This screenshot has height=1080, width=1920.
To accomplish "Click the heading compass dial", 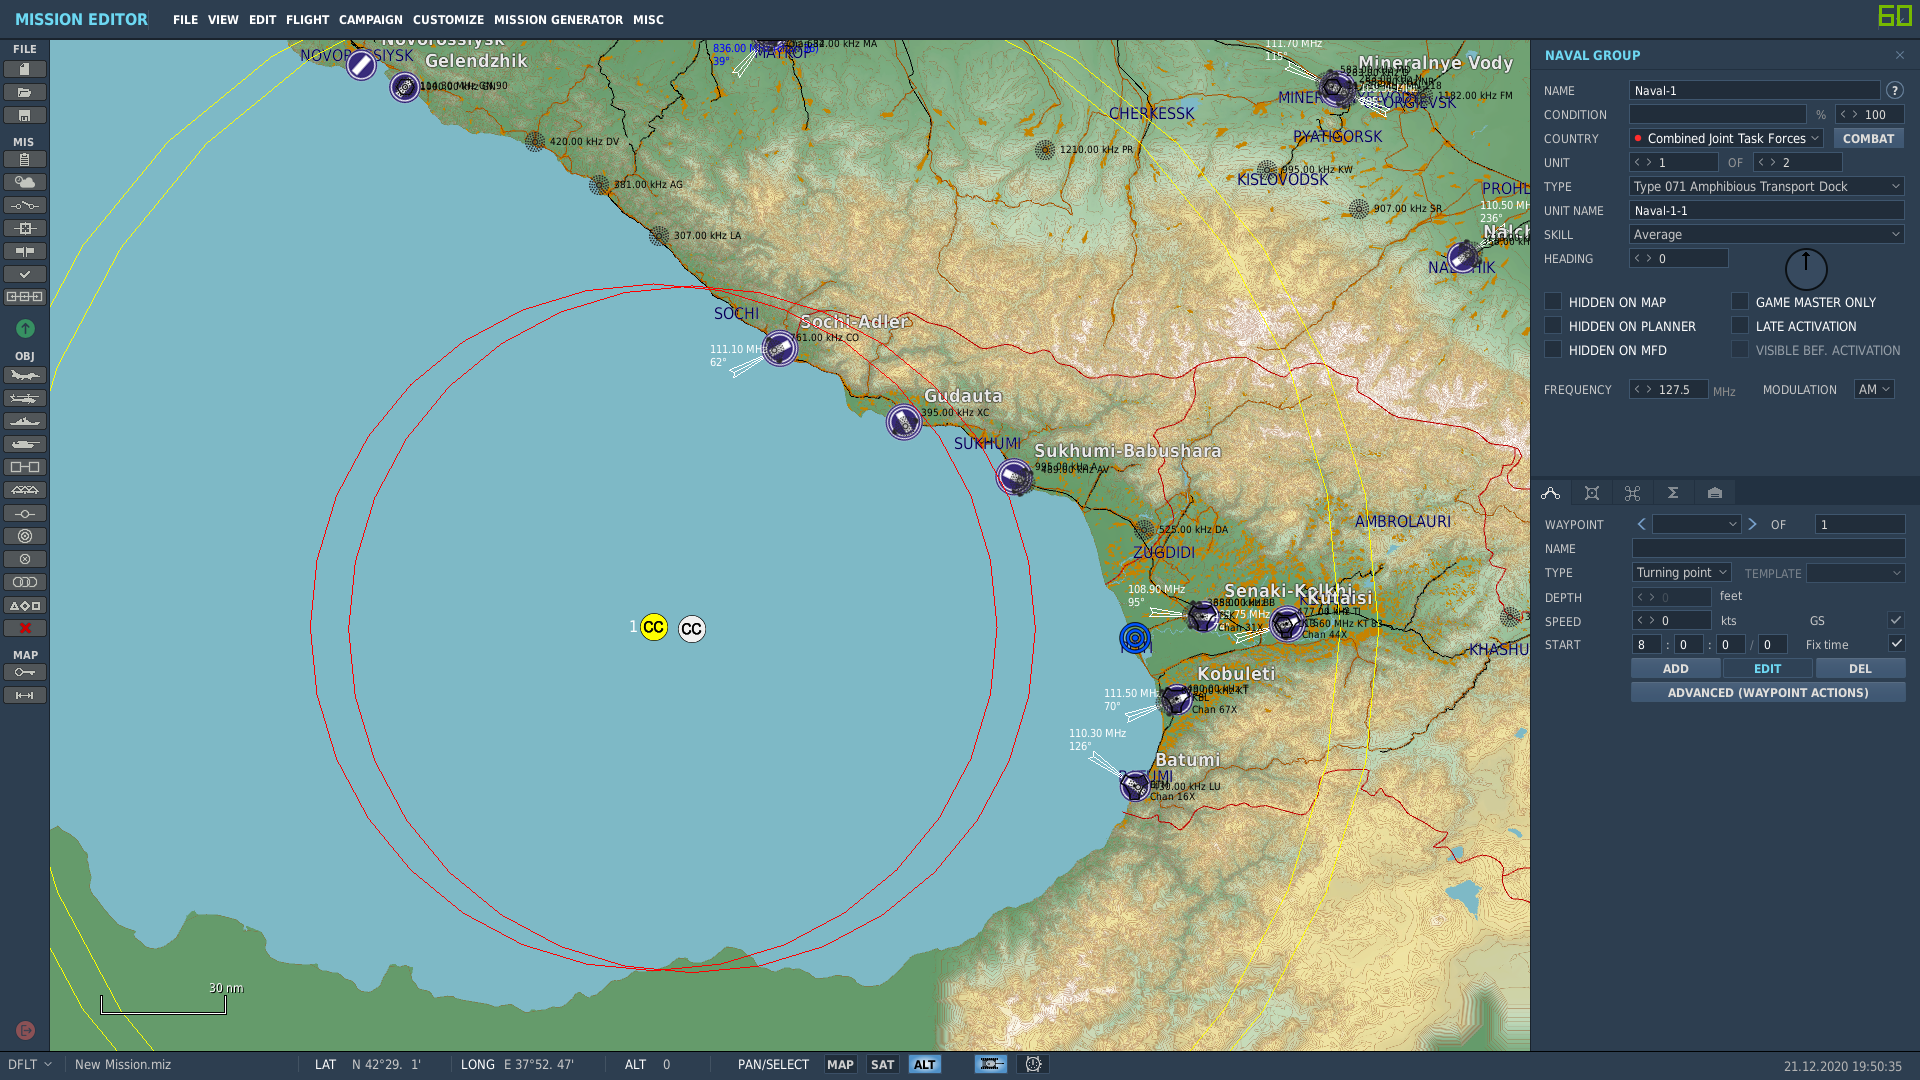I will tap(1806, 269).
